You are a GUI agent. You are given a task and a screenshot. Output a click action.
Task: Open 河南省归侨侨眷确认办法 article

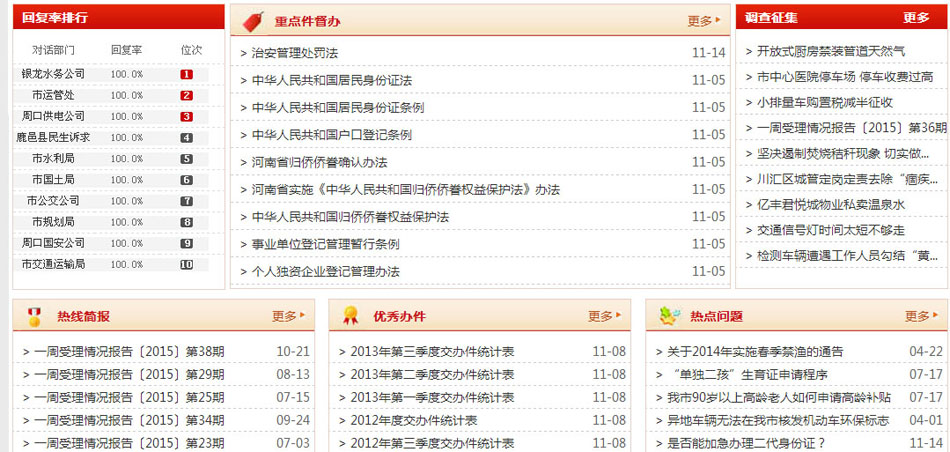(x=318, y=162)
